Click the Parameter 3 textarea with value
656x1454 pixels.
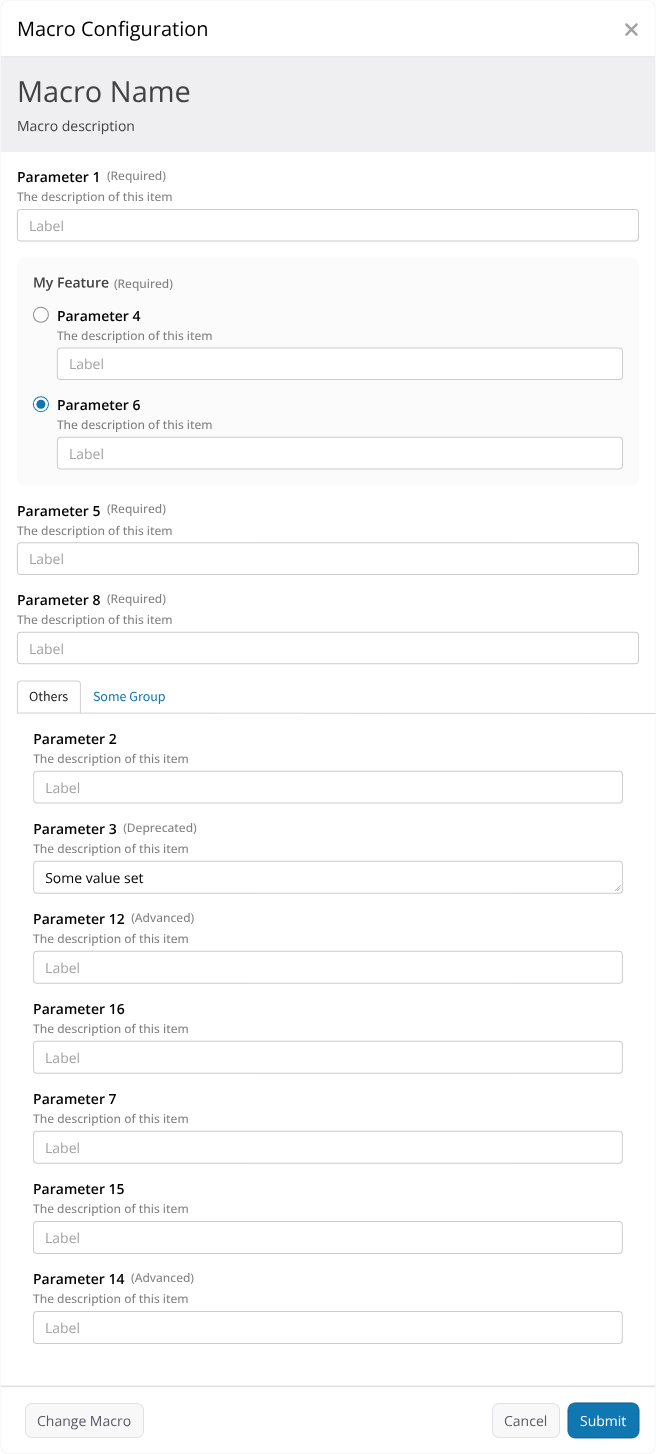coord(328,877)
